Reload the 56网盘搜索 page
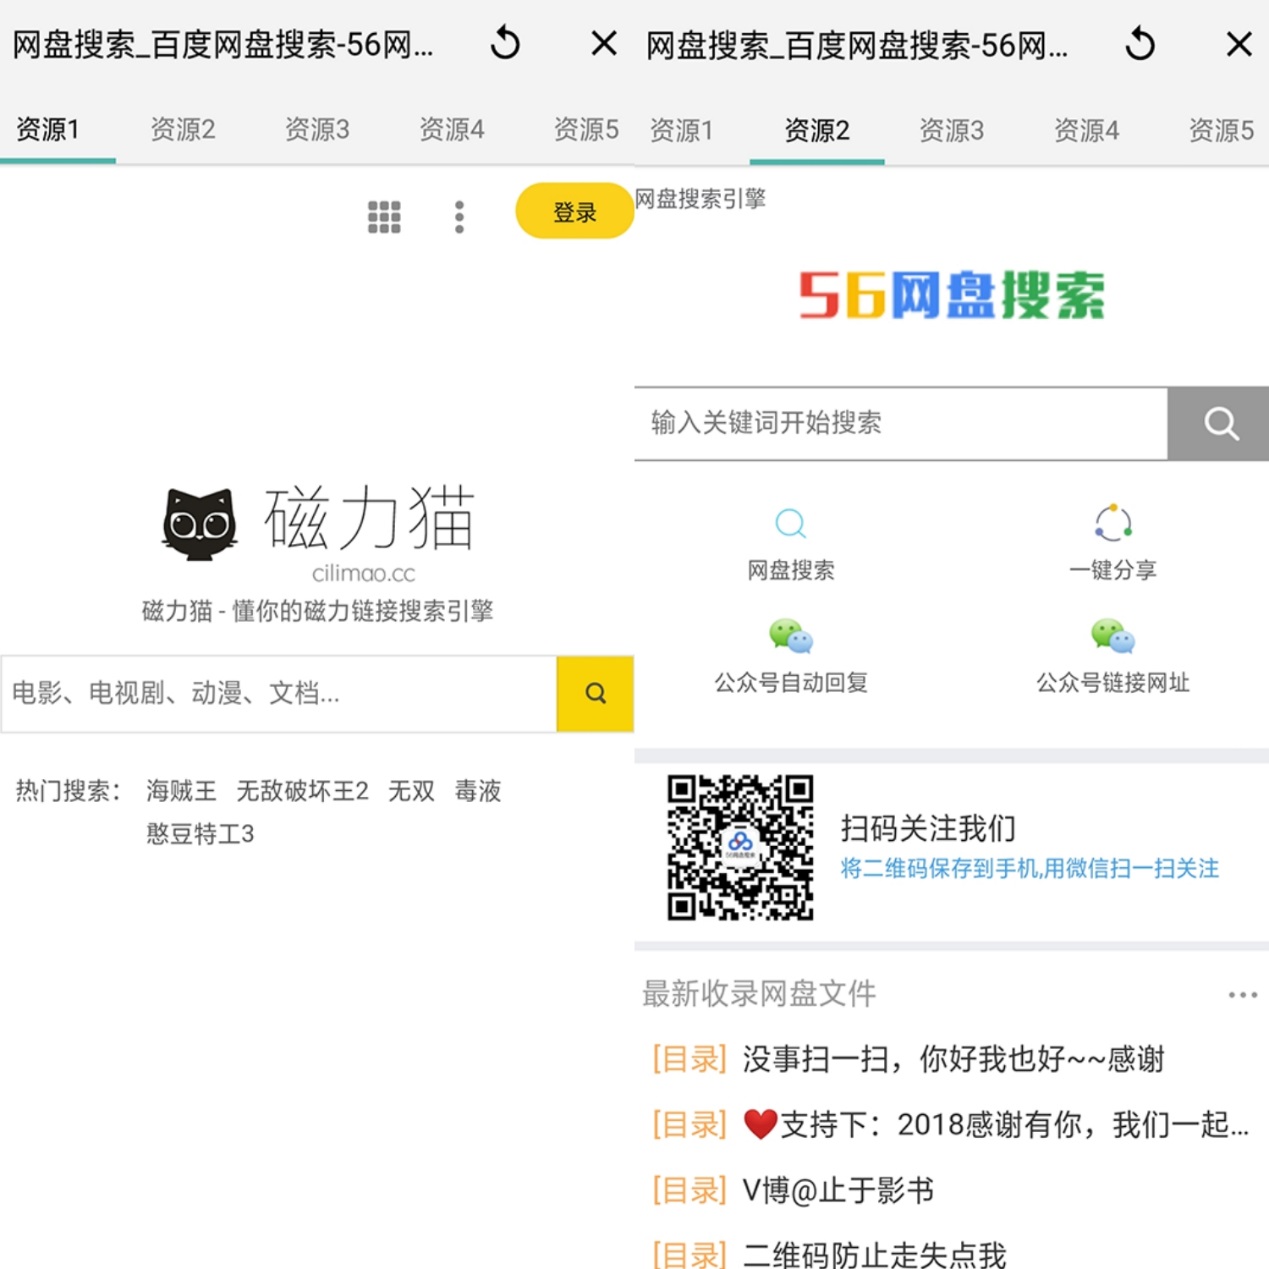 pos(1139,44)
